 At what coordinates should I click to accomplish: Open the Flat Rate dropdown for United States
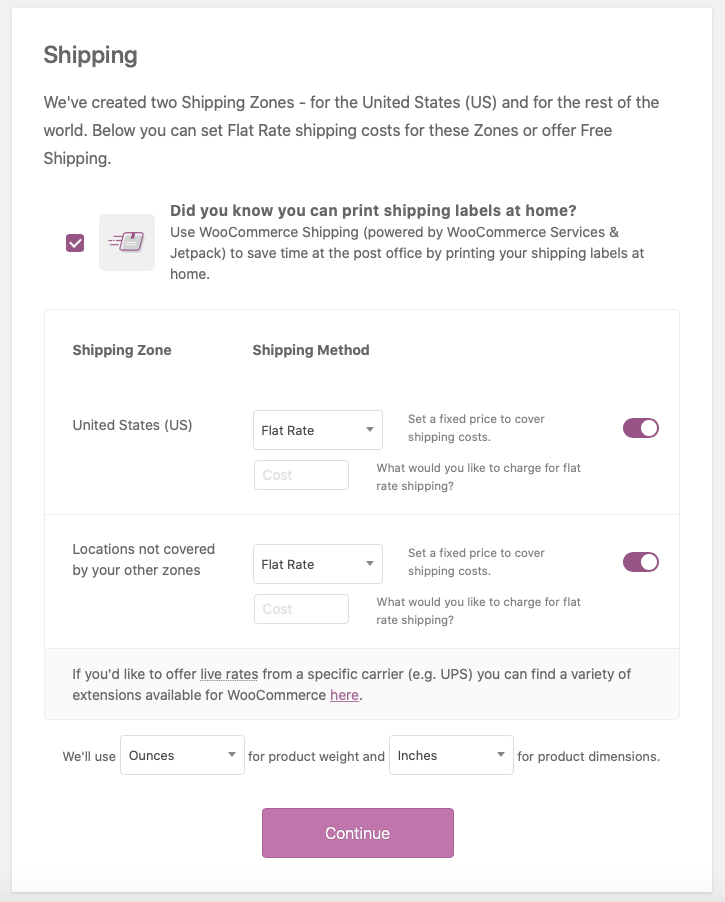[317, 429]
